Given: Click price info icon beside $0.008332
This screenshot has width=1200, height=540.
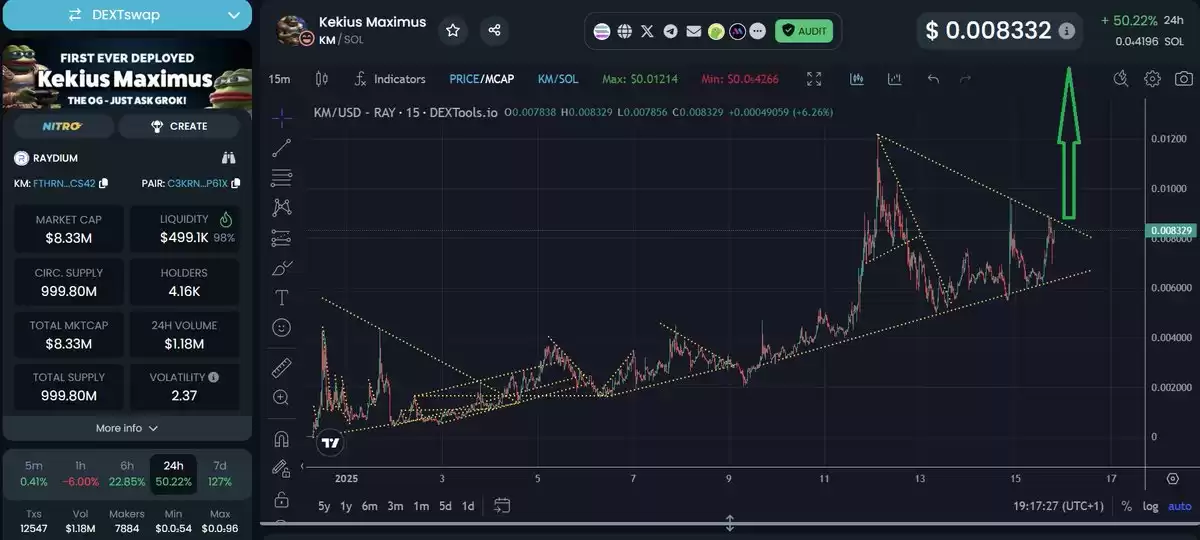Looking at the screenshot, I should pyautogui.click(x=1067, y=31).
